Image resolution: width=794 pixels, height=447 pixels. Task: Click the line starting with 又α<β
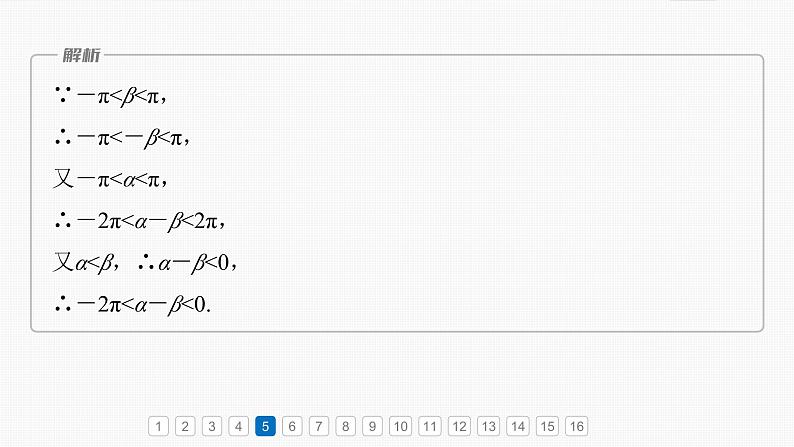144,262
